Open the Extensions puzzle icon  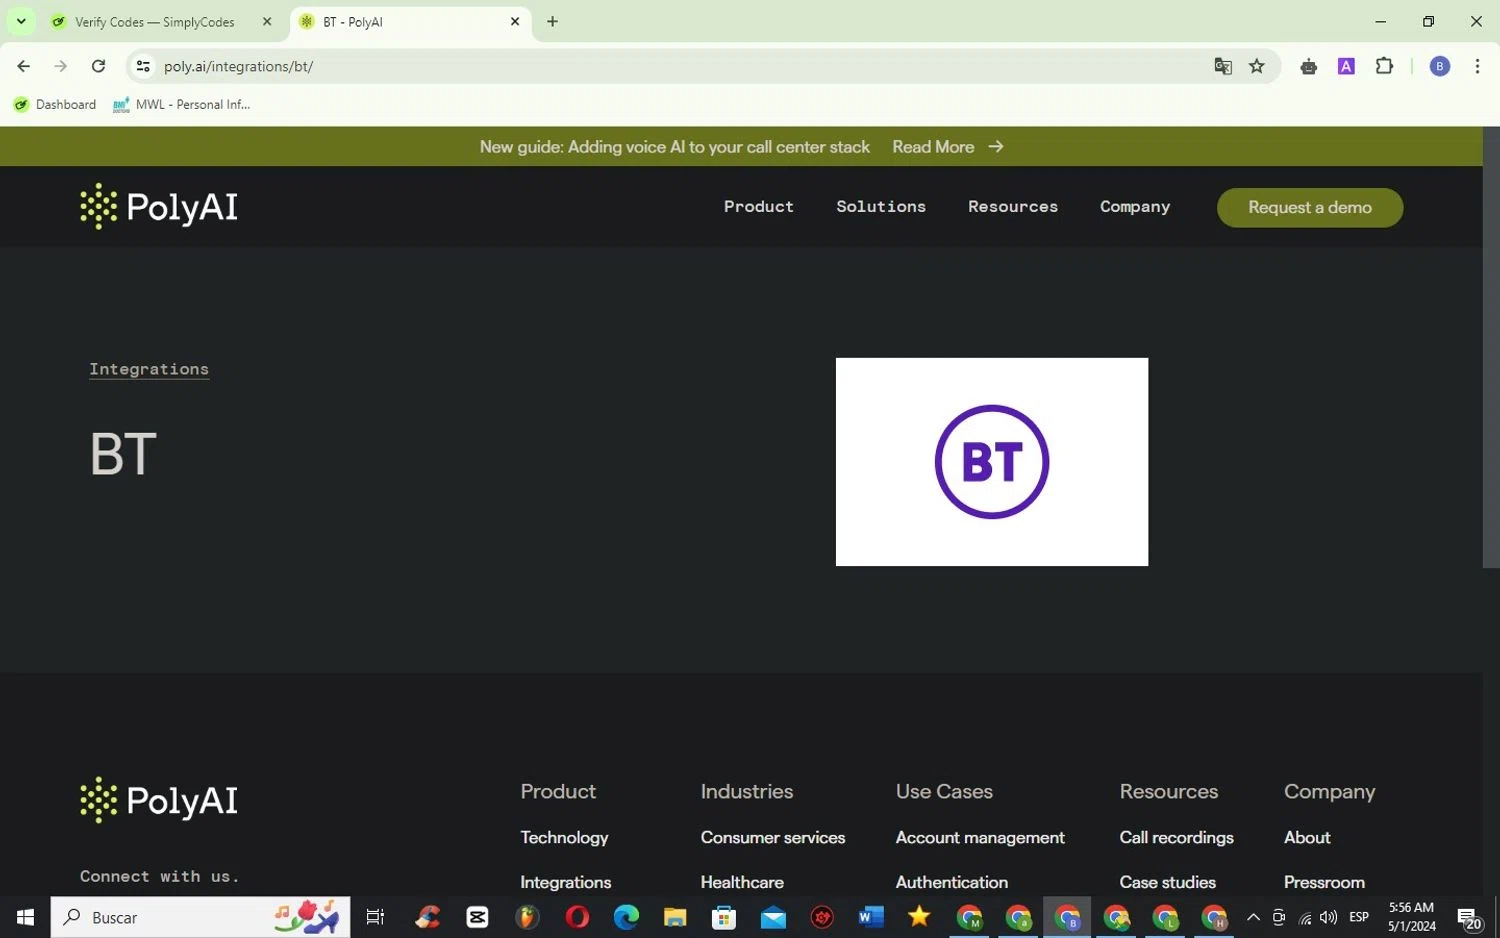[x=1384, y=66]
